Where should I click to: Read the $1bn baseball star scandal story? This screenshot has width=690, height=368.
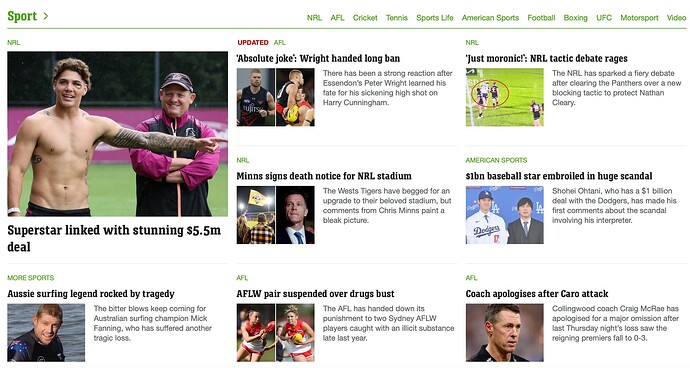[559, 176]
